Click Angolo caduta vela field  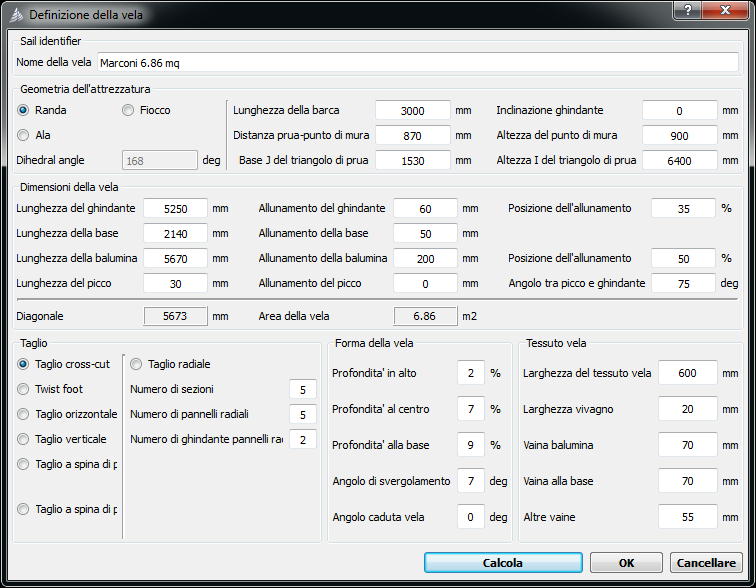click(471, 517)
